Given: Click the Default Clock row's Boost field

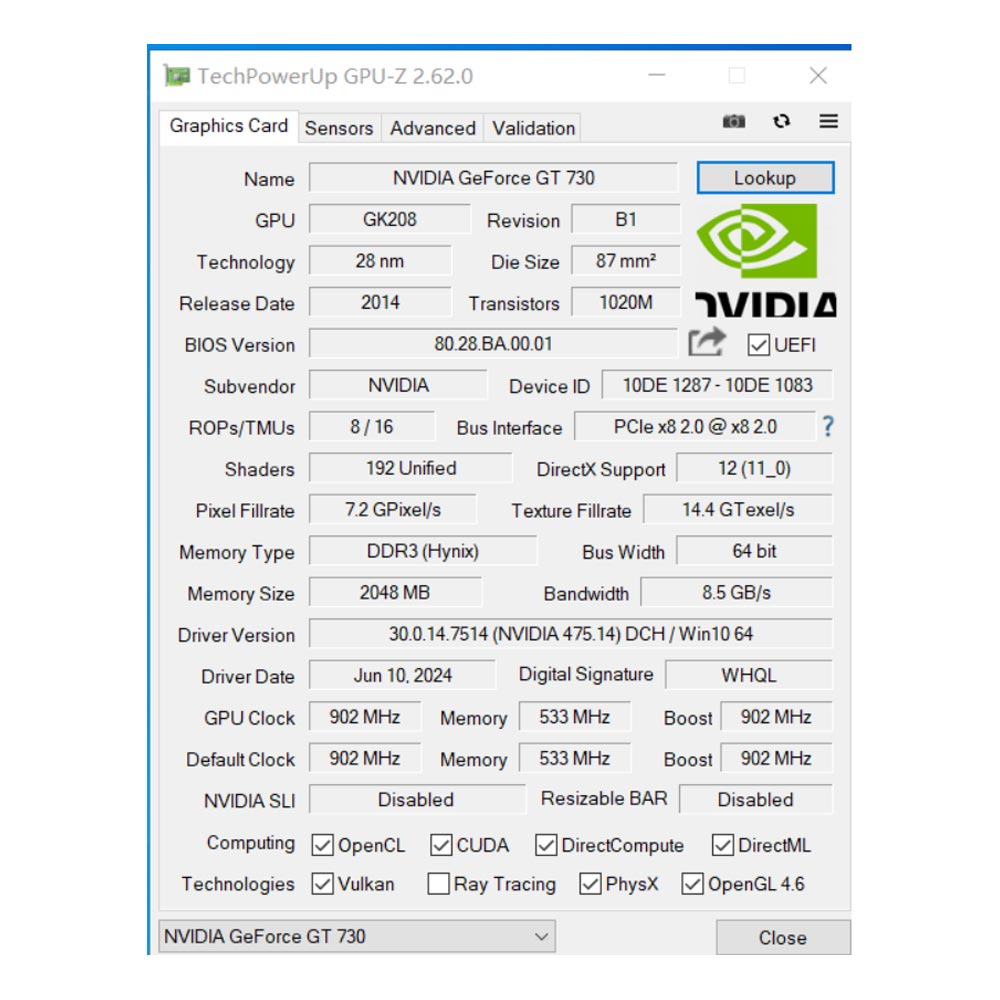Looking at the screenshot, I should [776, 758].
